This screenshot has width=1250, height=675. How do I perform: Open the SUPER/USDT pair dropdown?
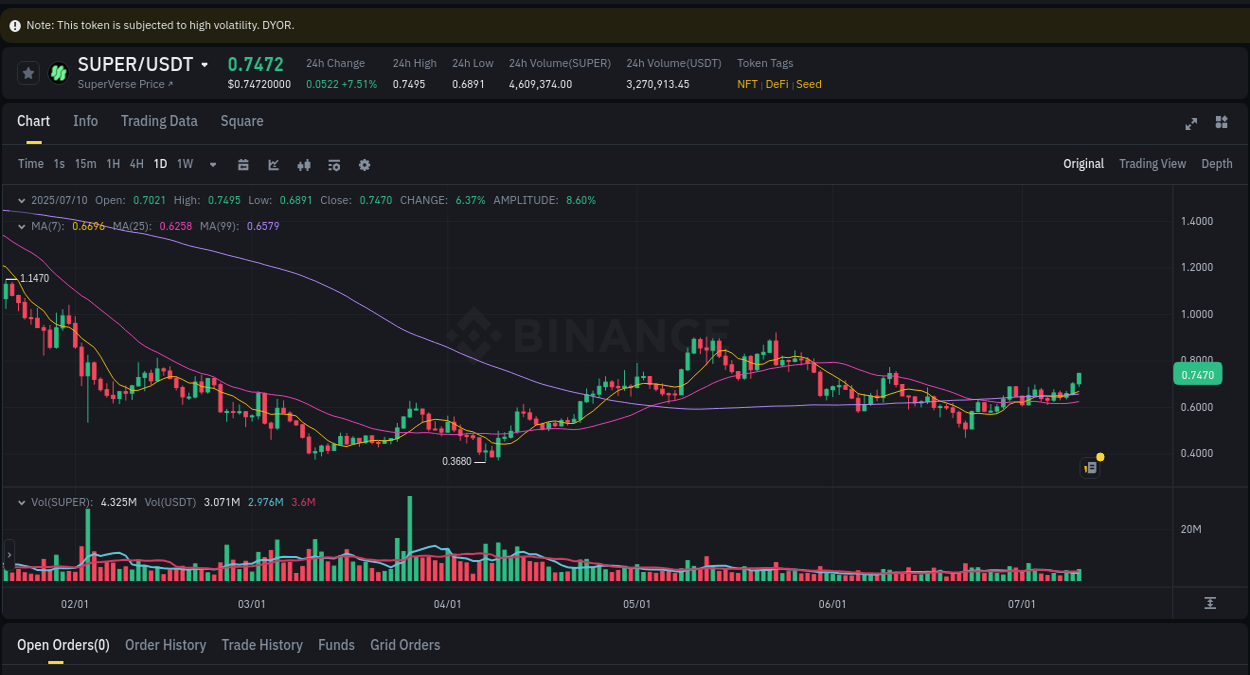[x=204, y=64]
